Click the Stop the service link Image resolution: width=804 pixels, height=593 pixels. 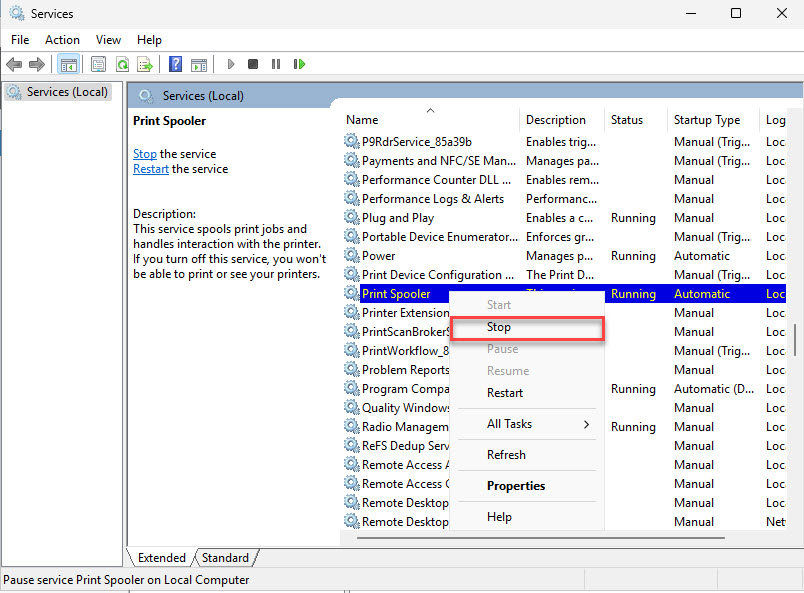[x=145, y=154]
